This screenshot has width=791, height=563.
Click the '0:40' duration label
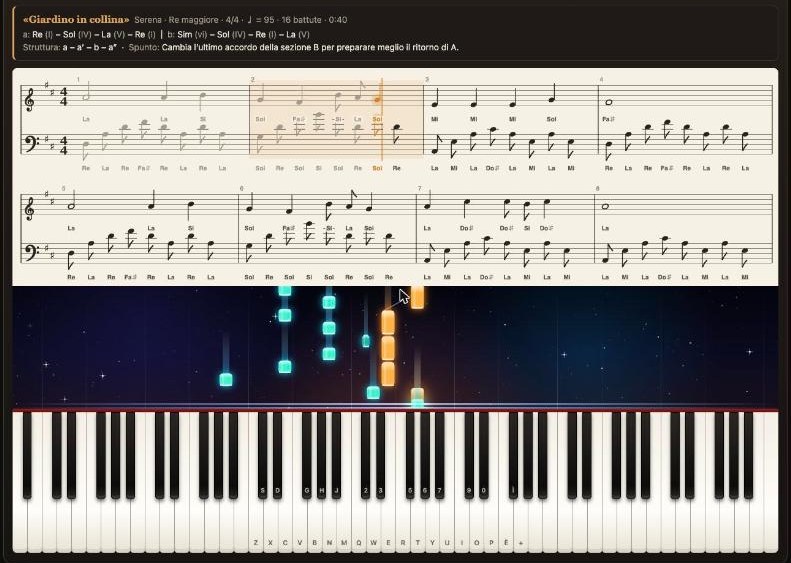tap(337, 20)
